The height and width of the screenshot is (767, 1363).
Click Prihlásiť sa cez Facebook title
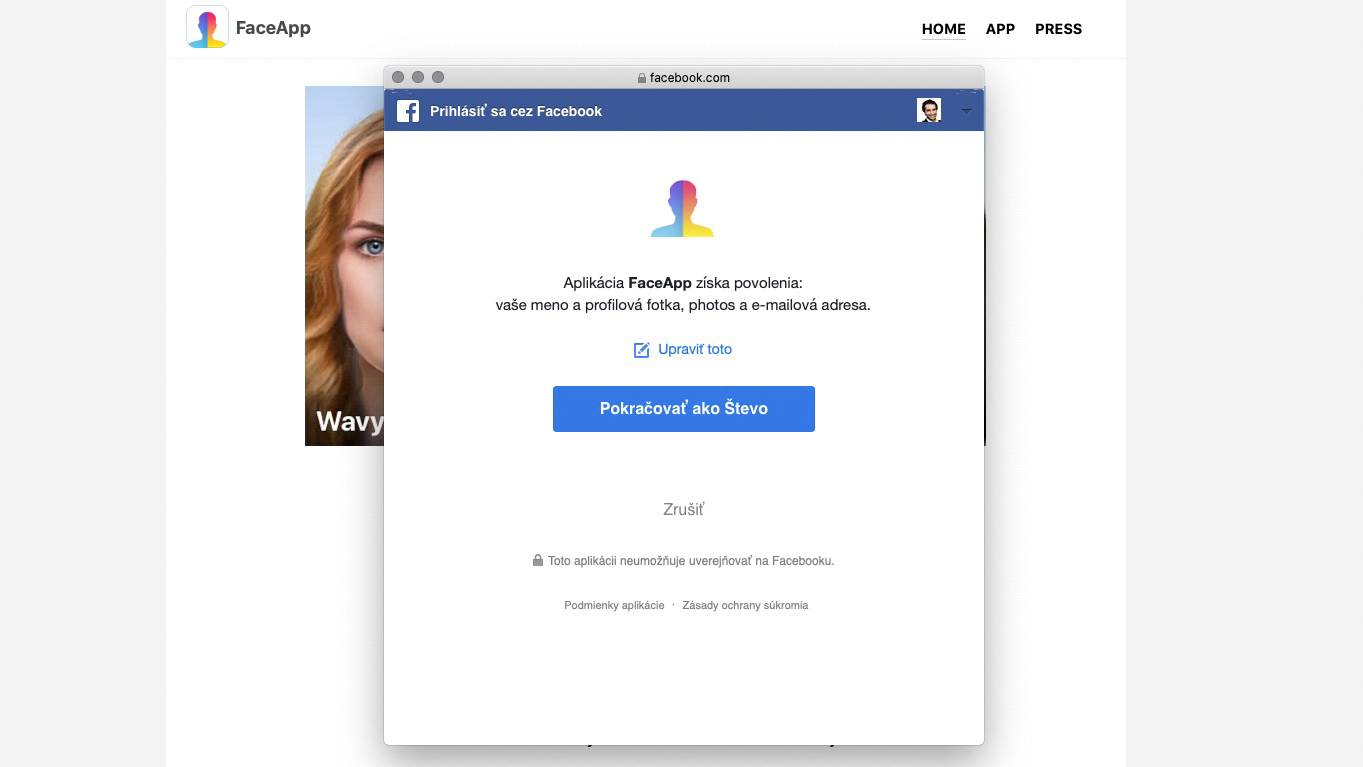516,111
